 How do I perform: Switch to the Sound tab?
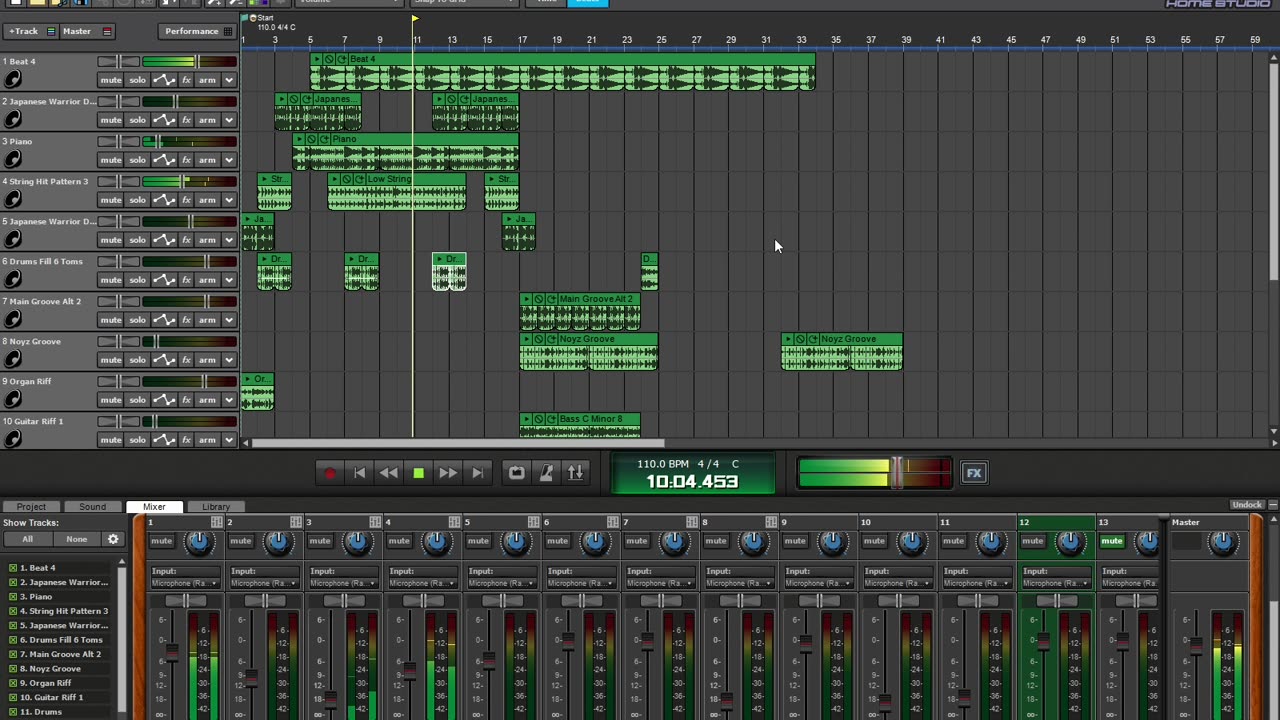(93, 507)
